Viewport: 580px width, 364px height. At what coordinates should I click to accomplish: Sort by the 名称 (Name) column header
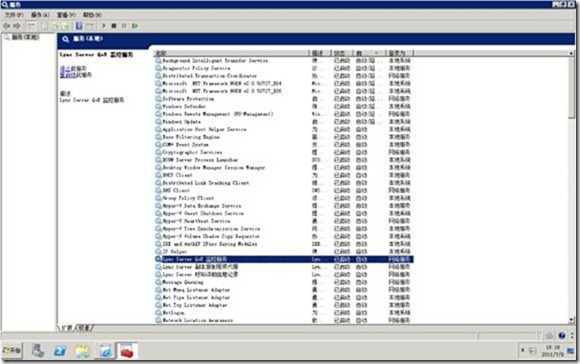point(231,53)
